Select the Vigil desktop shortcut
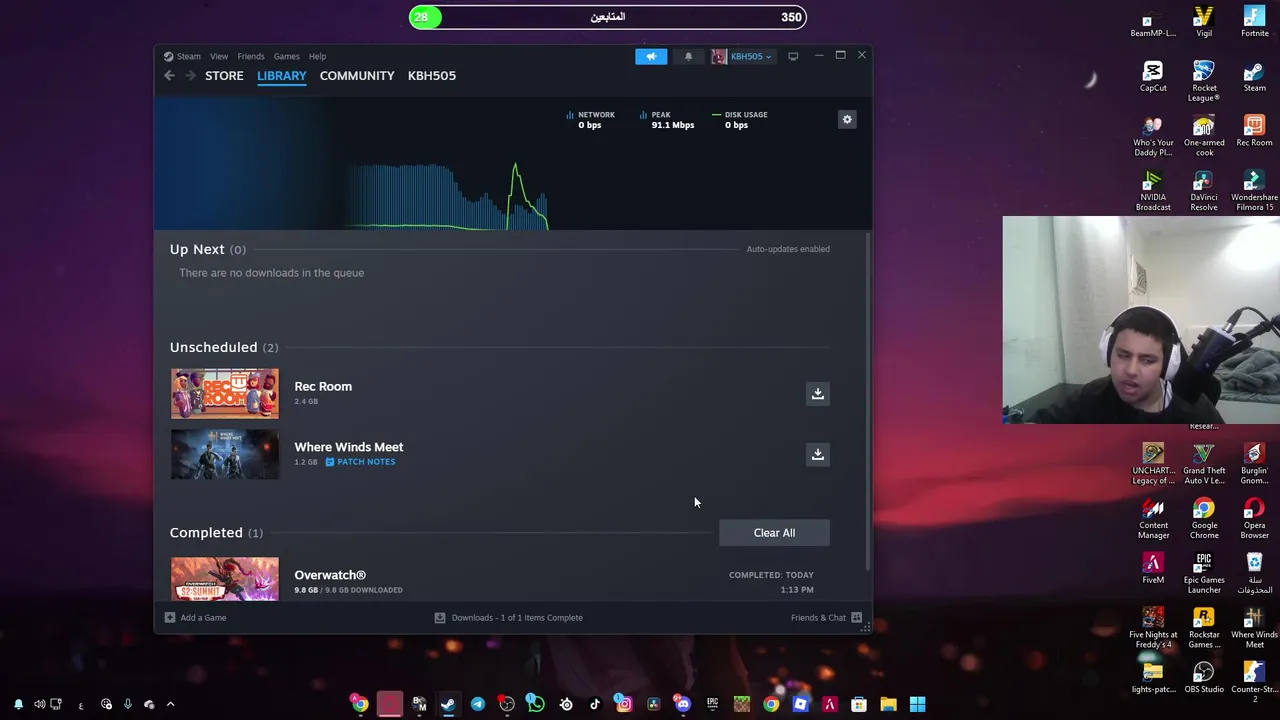 point(1204,22)
